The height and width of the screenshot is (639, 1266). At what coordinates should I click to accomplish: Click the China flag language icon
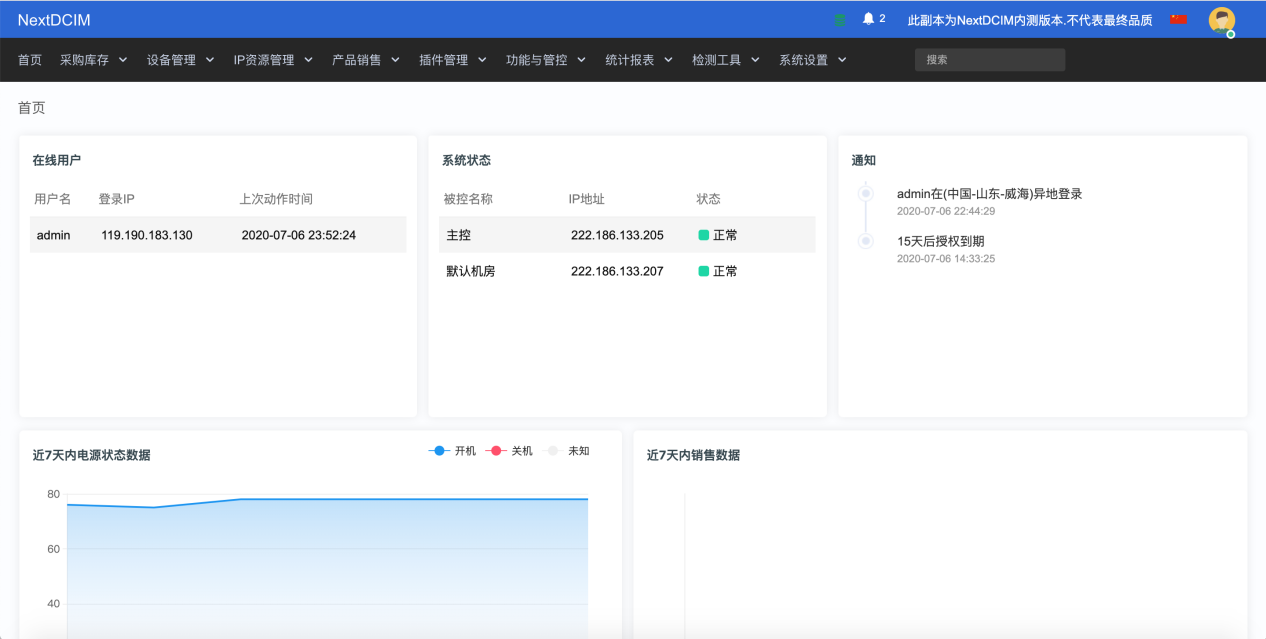[x=1178, y=19]
